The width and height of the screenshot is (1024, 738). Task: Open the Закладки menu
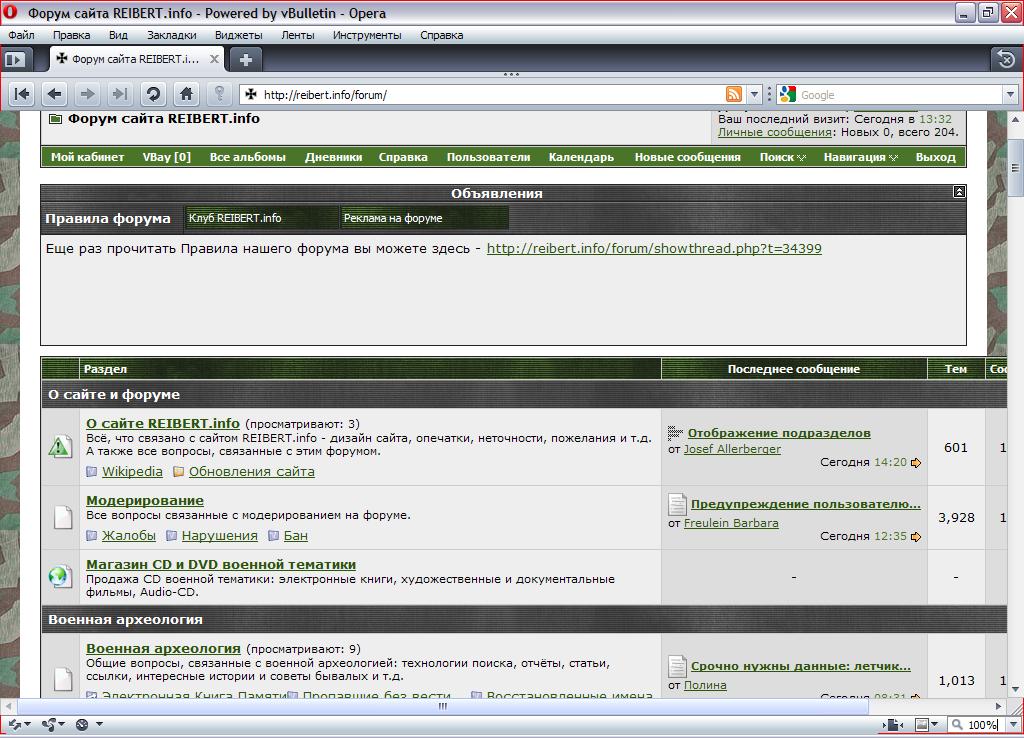[x=172, y=35]
